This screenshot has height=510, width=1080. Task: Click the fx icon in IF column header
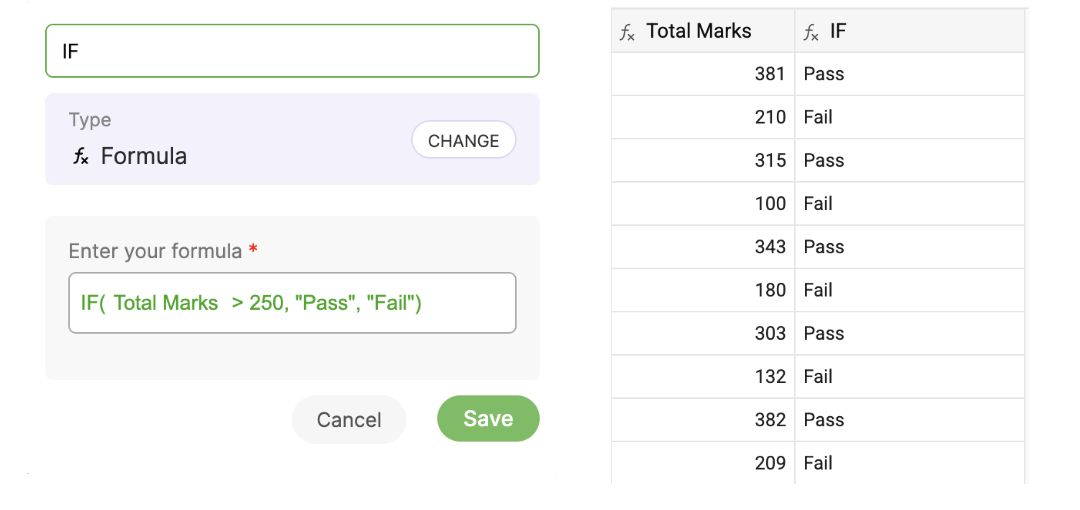point(811,32)
